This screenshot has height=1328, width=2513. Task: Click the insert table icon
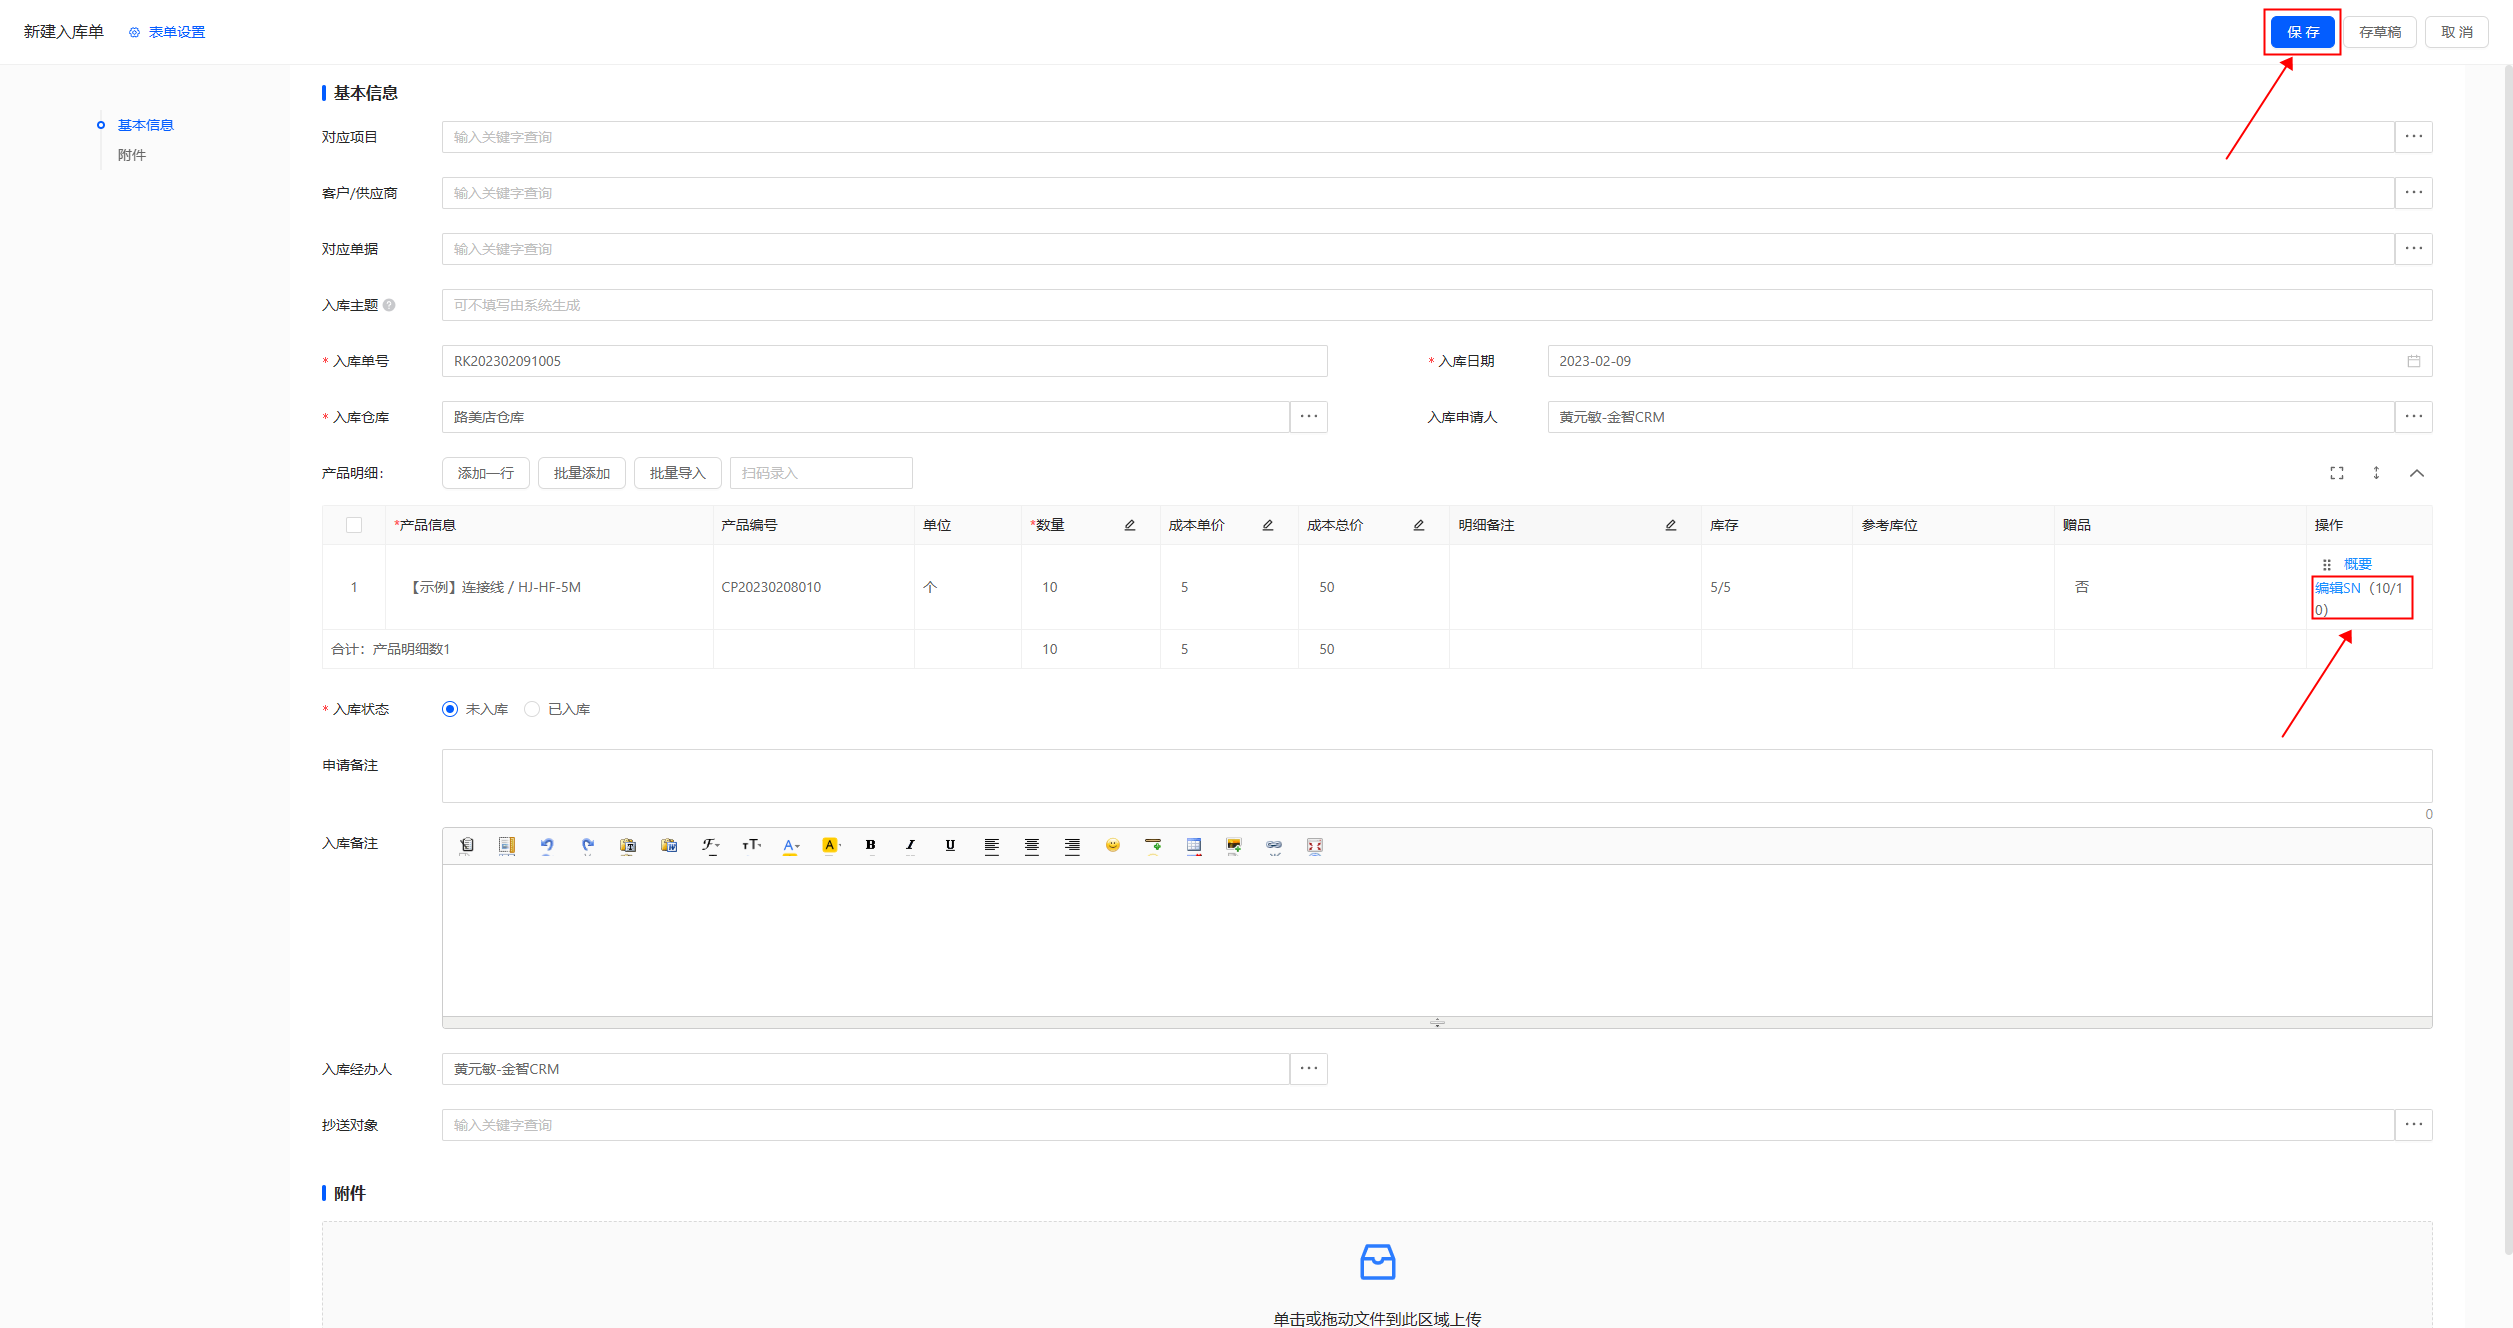click(x=1193, y=845)
